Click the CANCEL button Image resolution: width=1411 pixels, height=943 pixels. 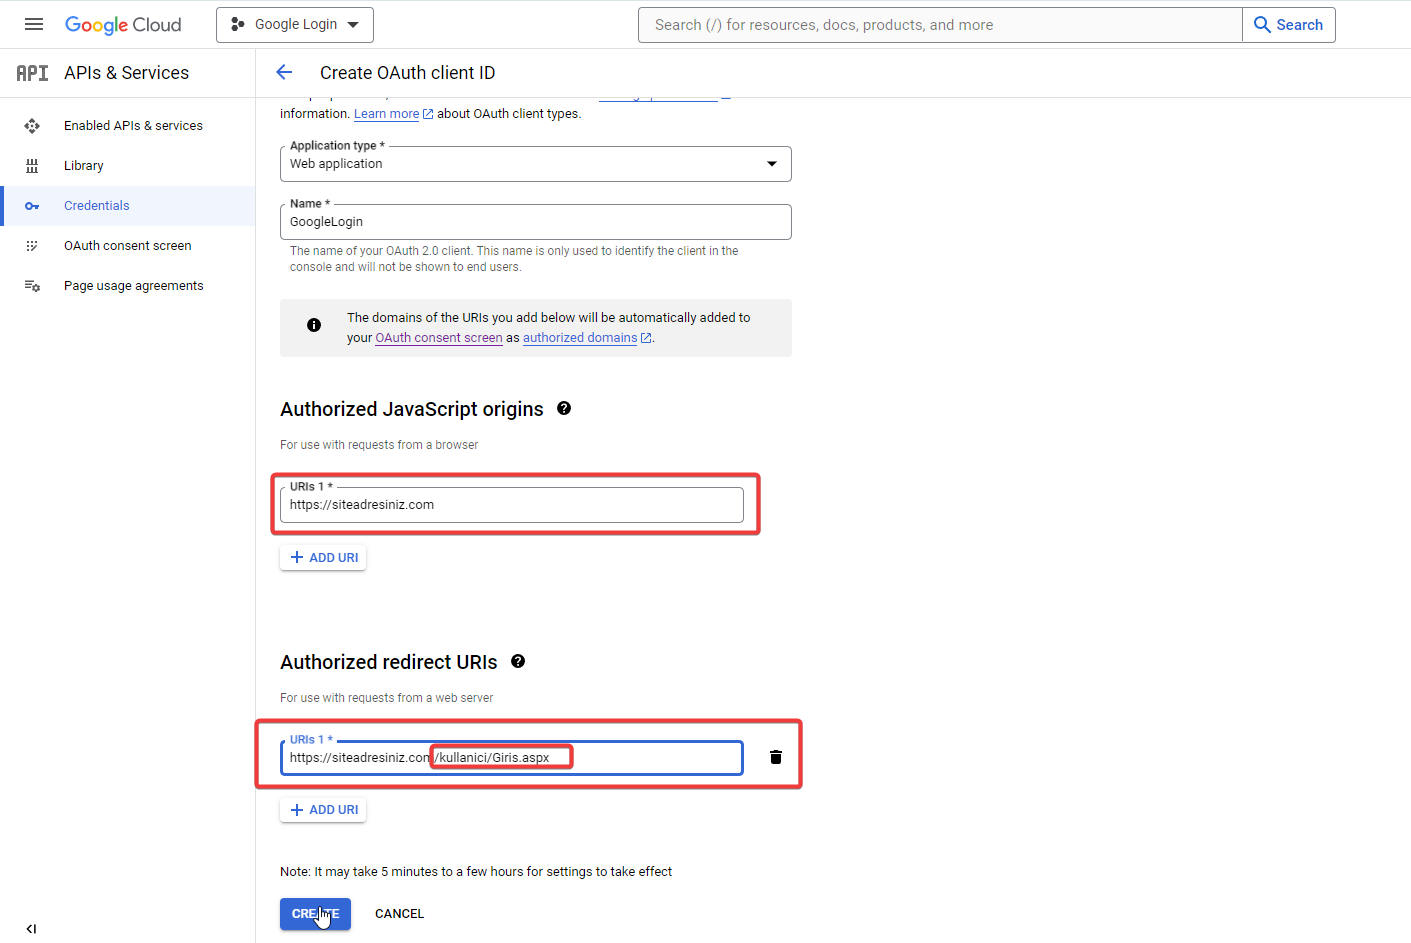coord(399,914)
